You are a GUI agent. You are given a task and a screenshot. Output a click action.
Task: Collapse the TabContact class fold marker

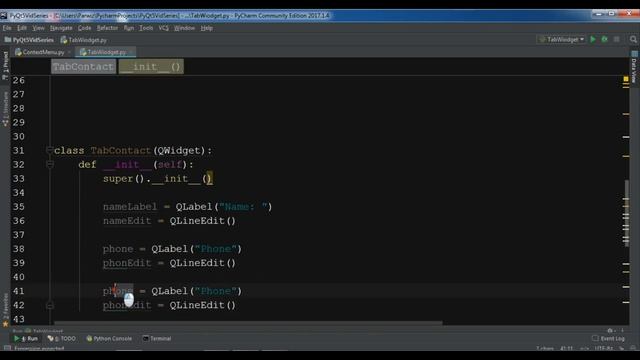point(50,150)
